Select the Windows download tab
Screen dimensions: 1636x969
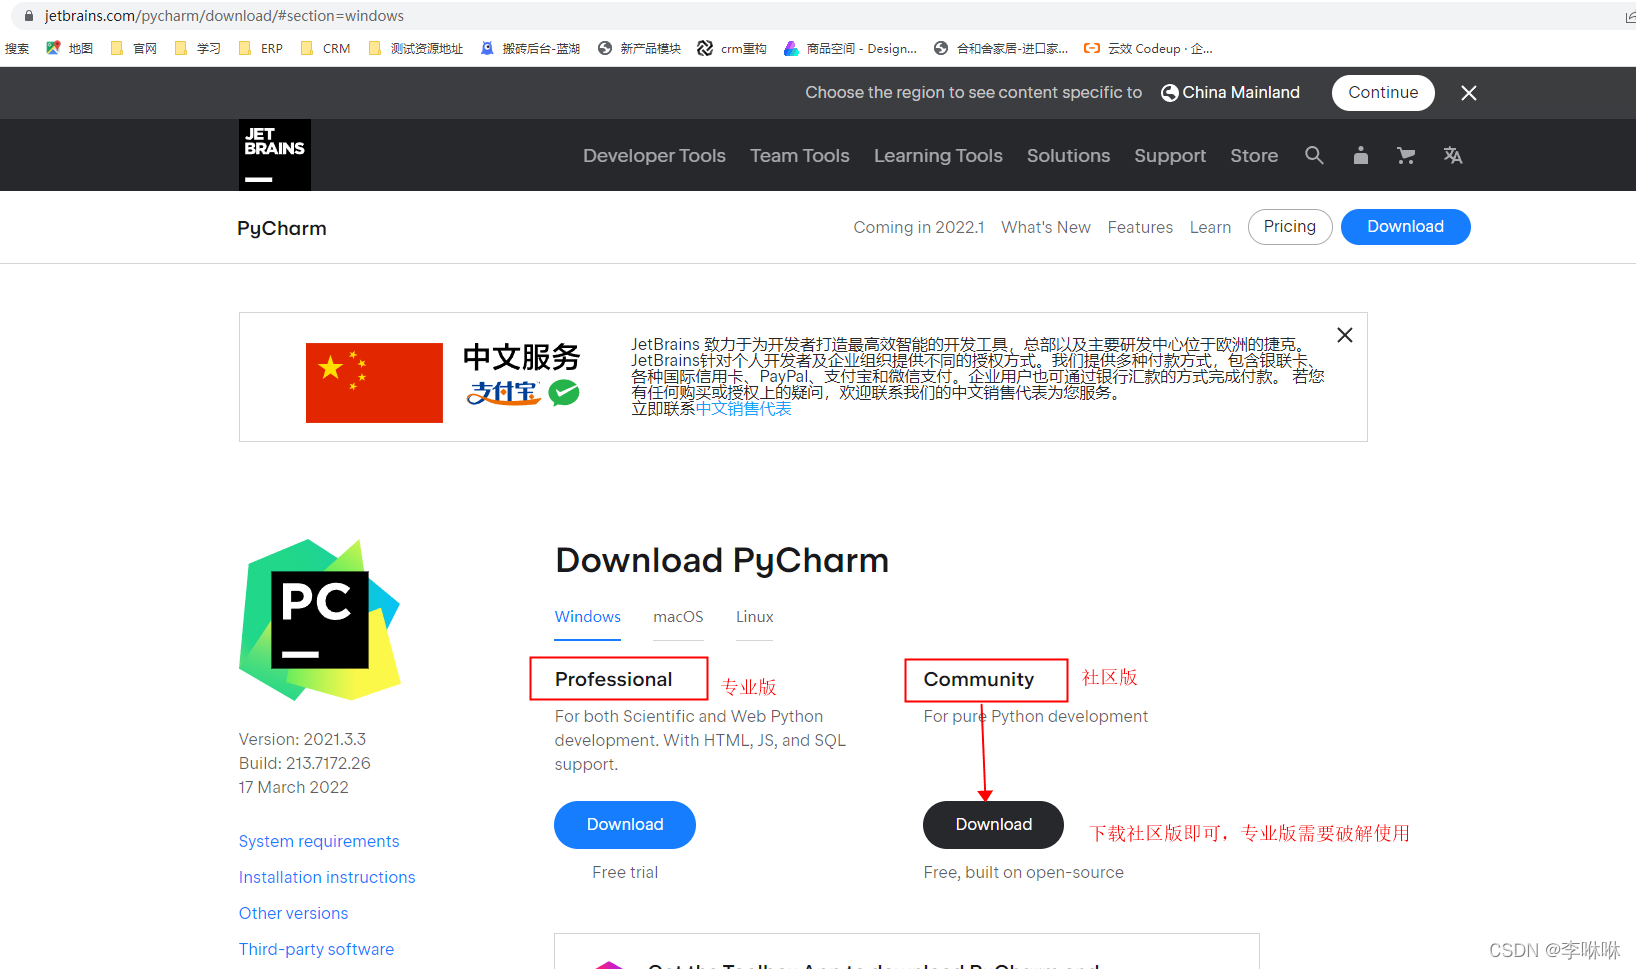coord(588,617)
